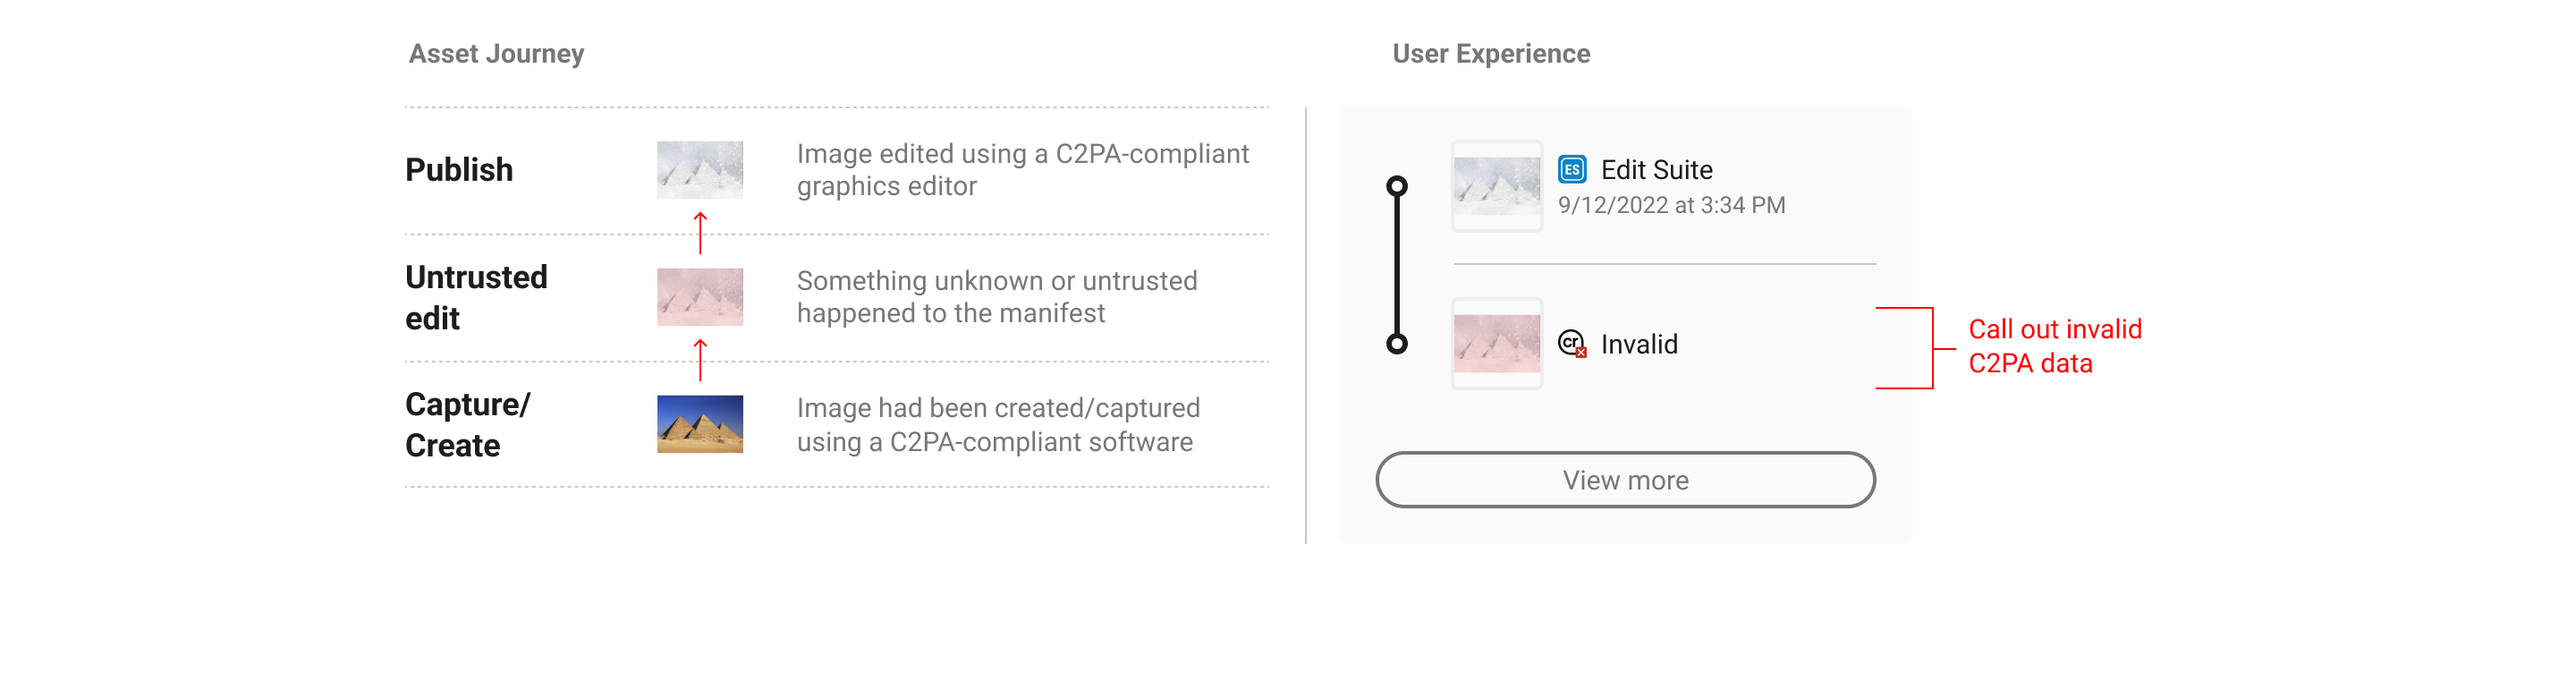Click the View more button

[1625, 479]
